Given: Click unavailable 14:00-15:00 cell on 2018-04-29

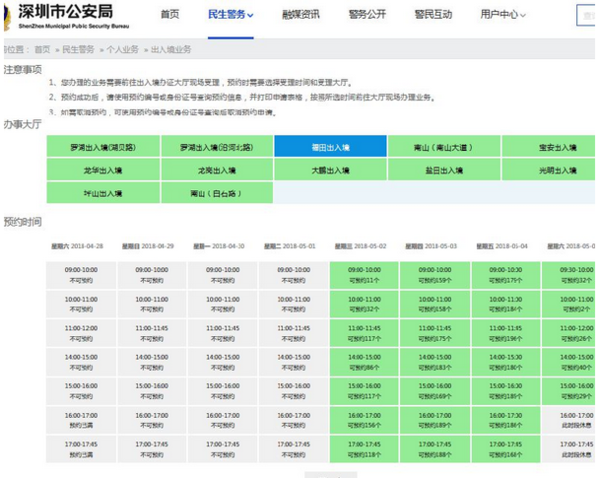Looking at the screenshot, I should click(152, 362).
